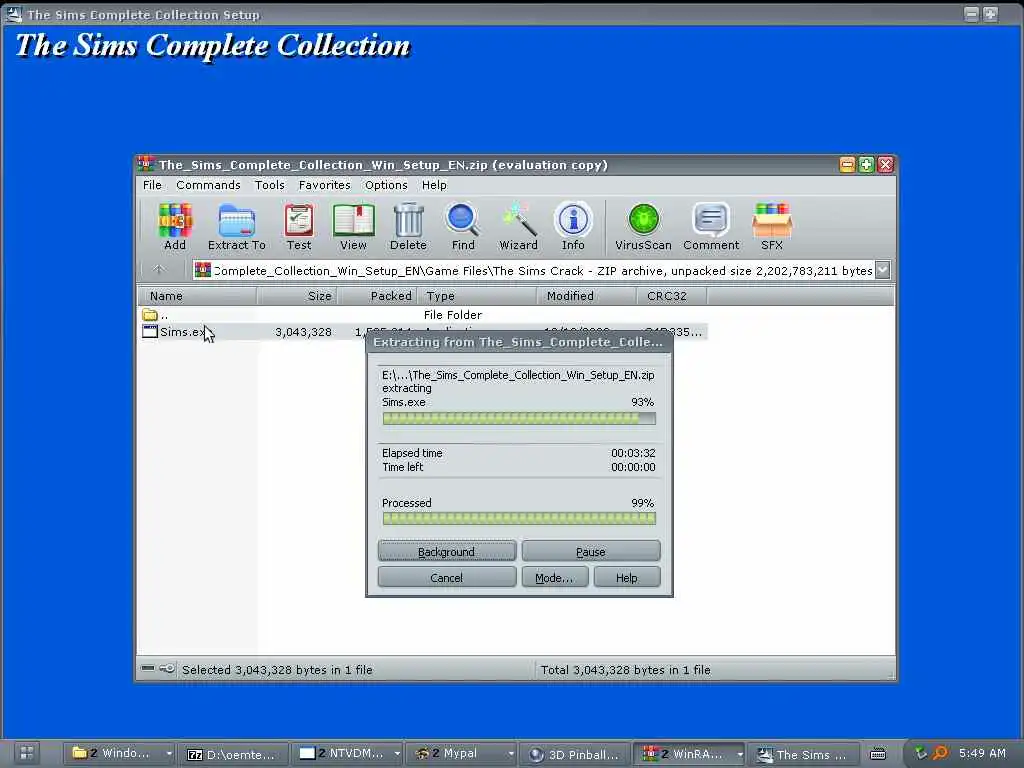This screenshot has height=768, width=1024.
Task: Click 'Total 3,043,328 bytes in 1 file' status
Action: [x=625, y=669]
